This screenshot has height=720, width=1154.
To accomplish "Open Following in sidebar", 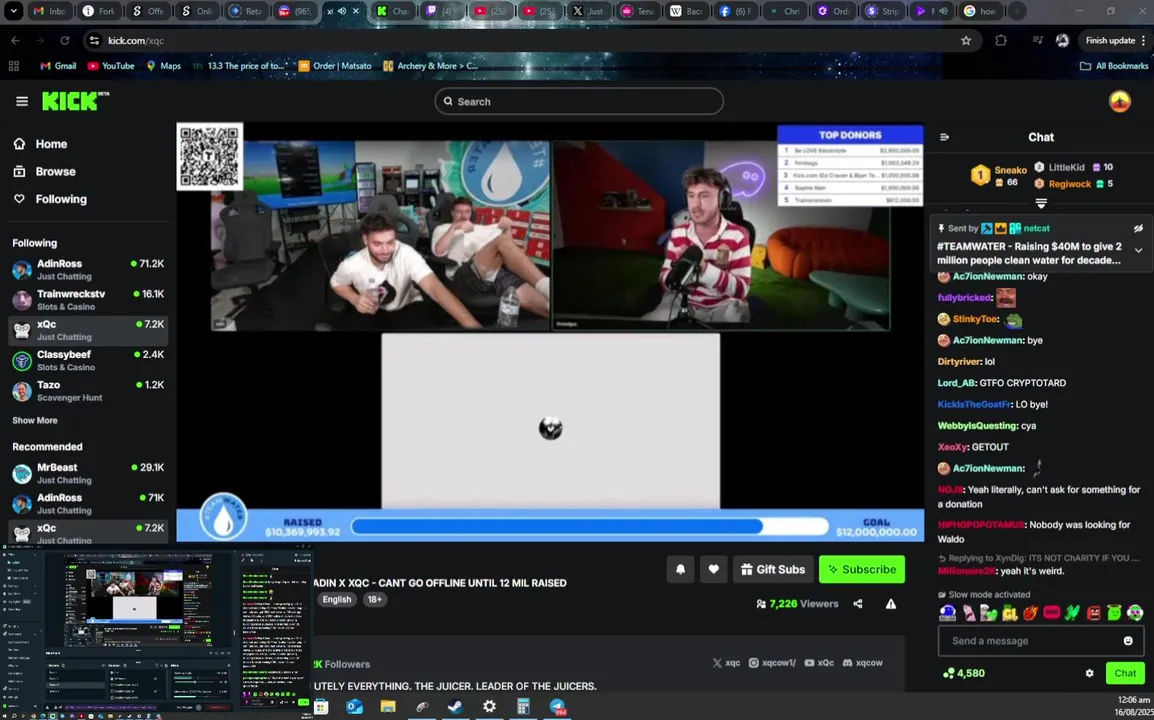I will pos(50,199).
